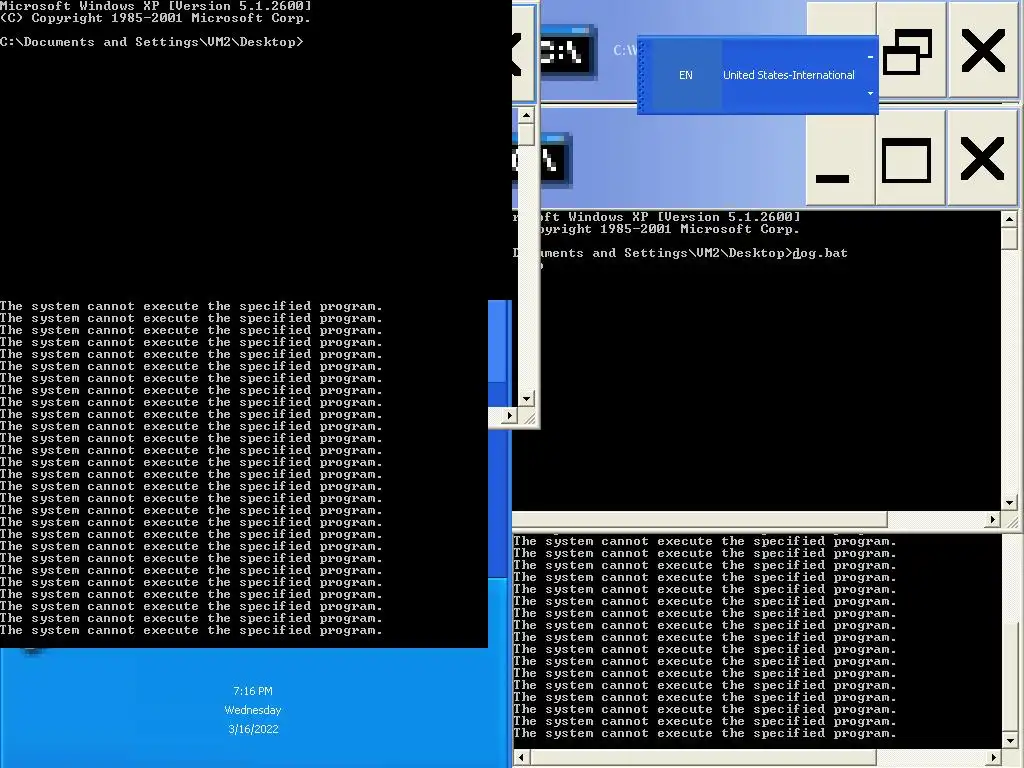Open the language bar options arrow
Screen dimensions: 1024x768
870,93
